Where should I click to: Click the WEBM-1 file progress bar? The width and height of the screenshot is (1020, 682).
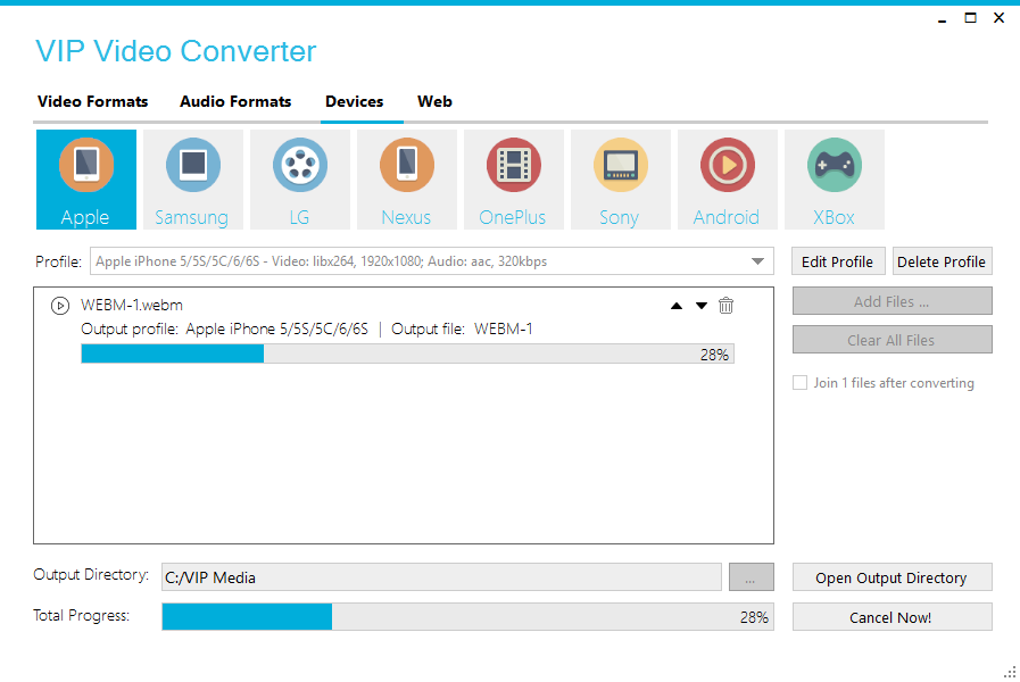pos(407,354)
